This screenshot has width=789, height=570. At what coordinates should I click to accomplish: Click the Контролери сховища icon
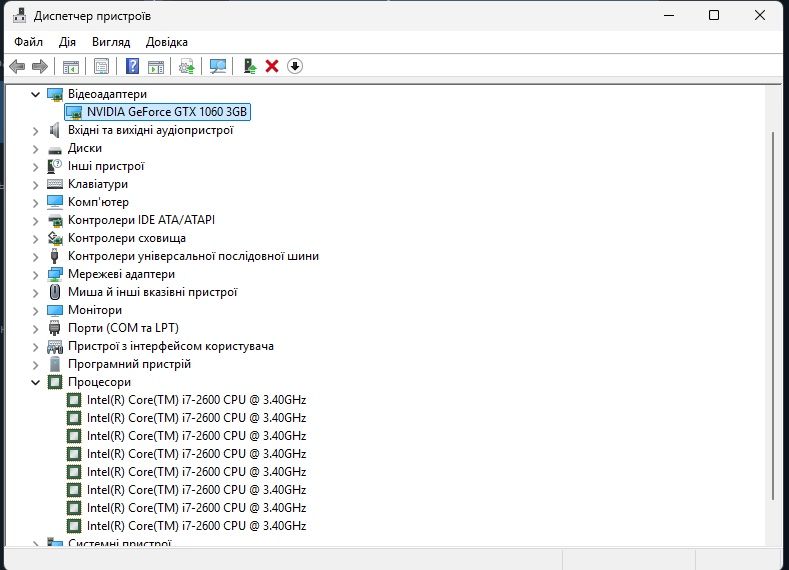coord(55,238)
